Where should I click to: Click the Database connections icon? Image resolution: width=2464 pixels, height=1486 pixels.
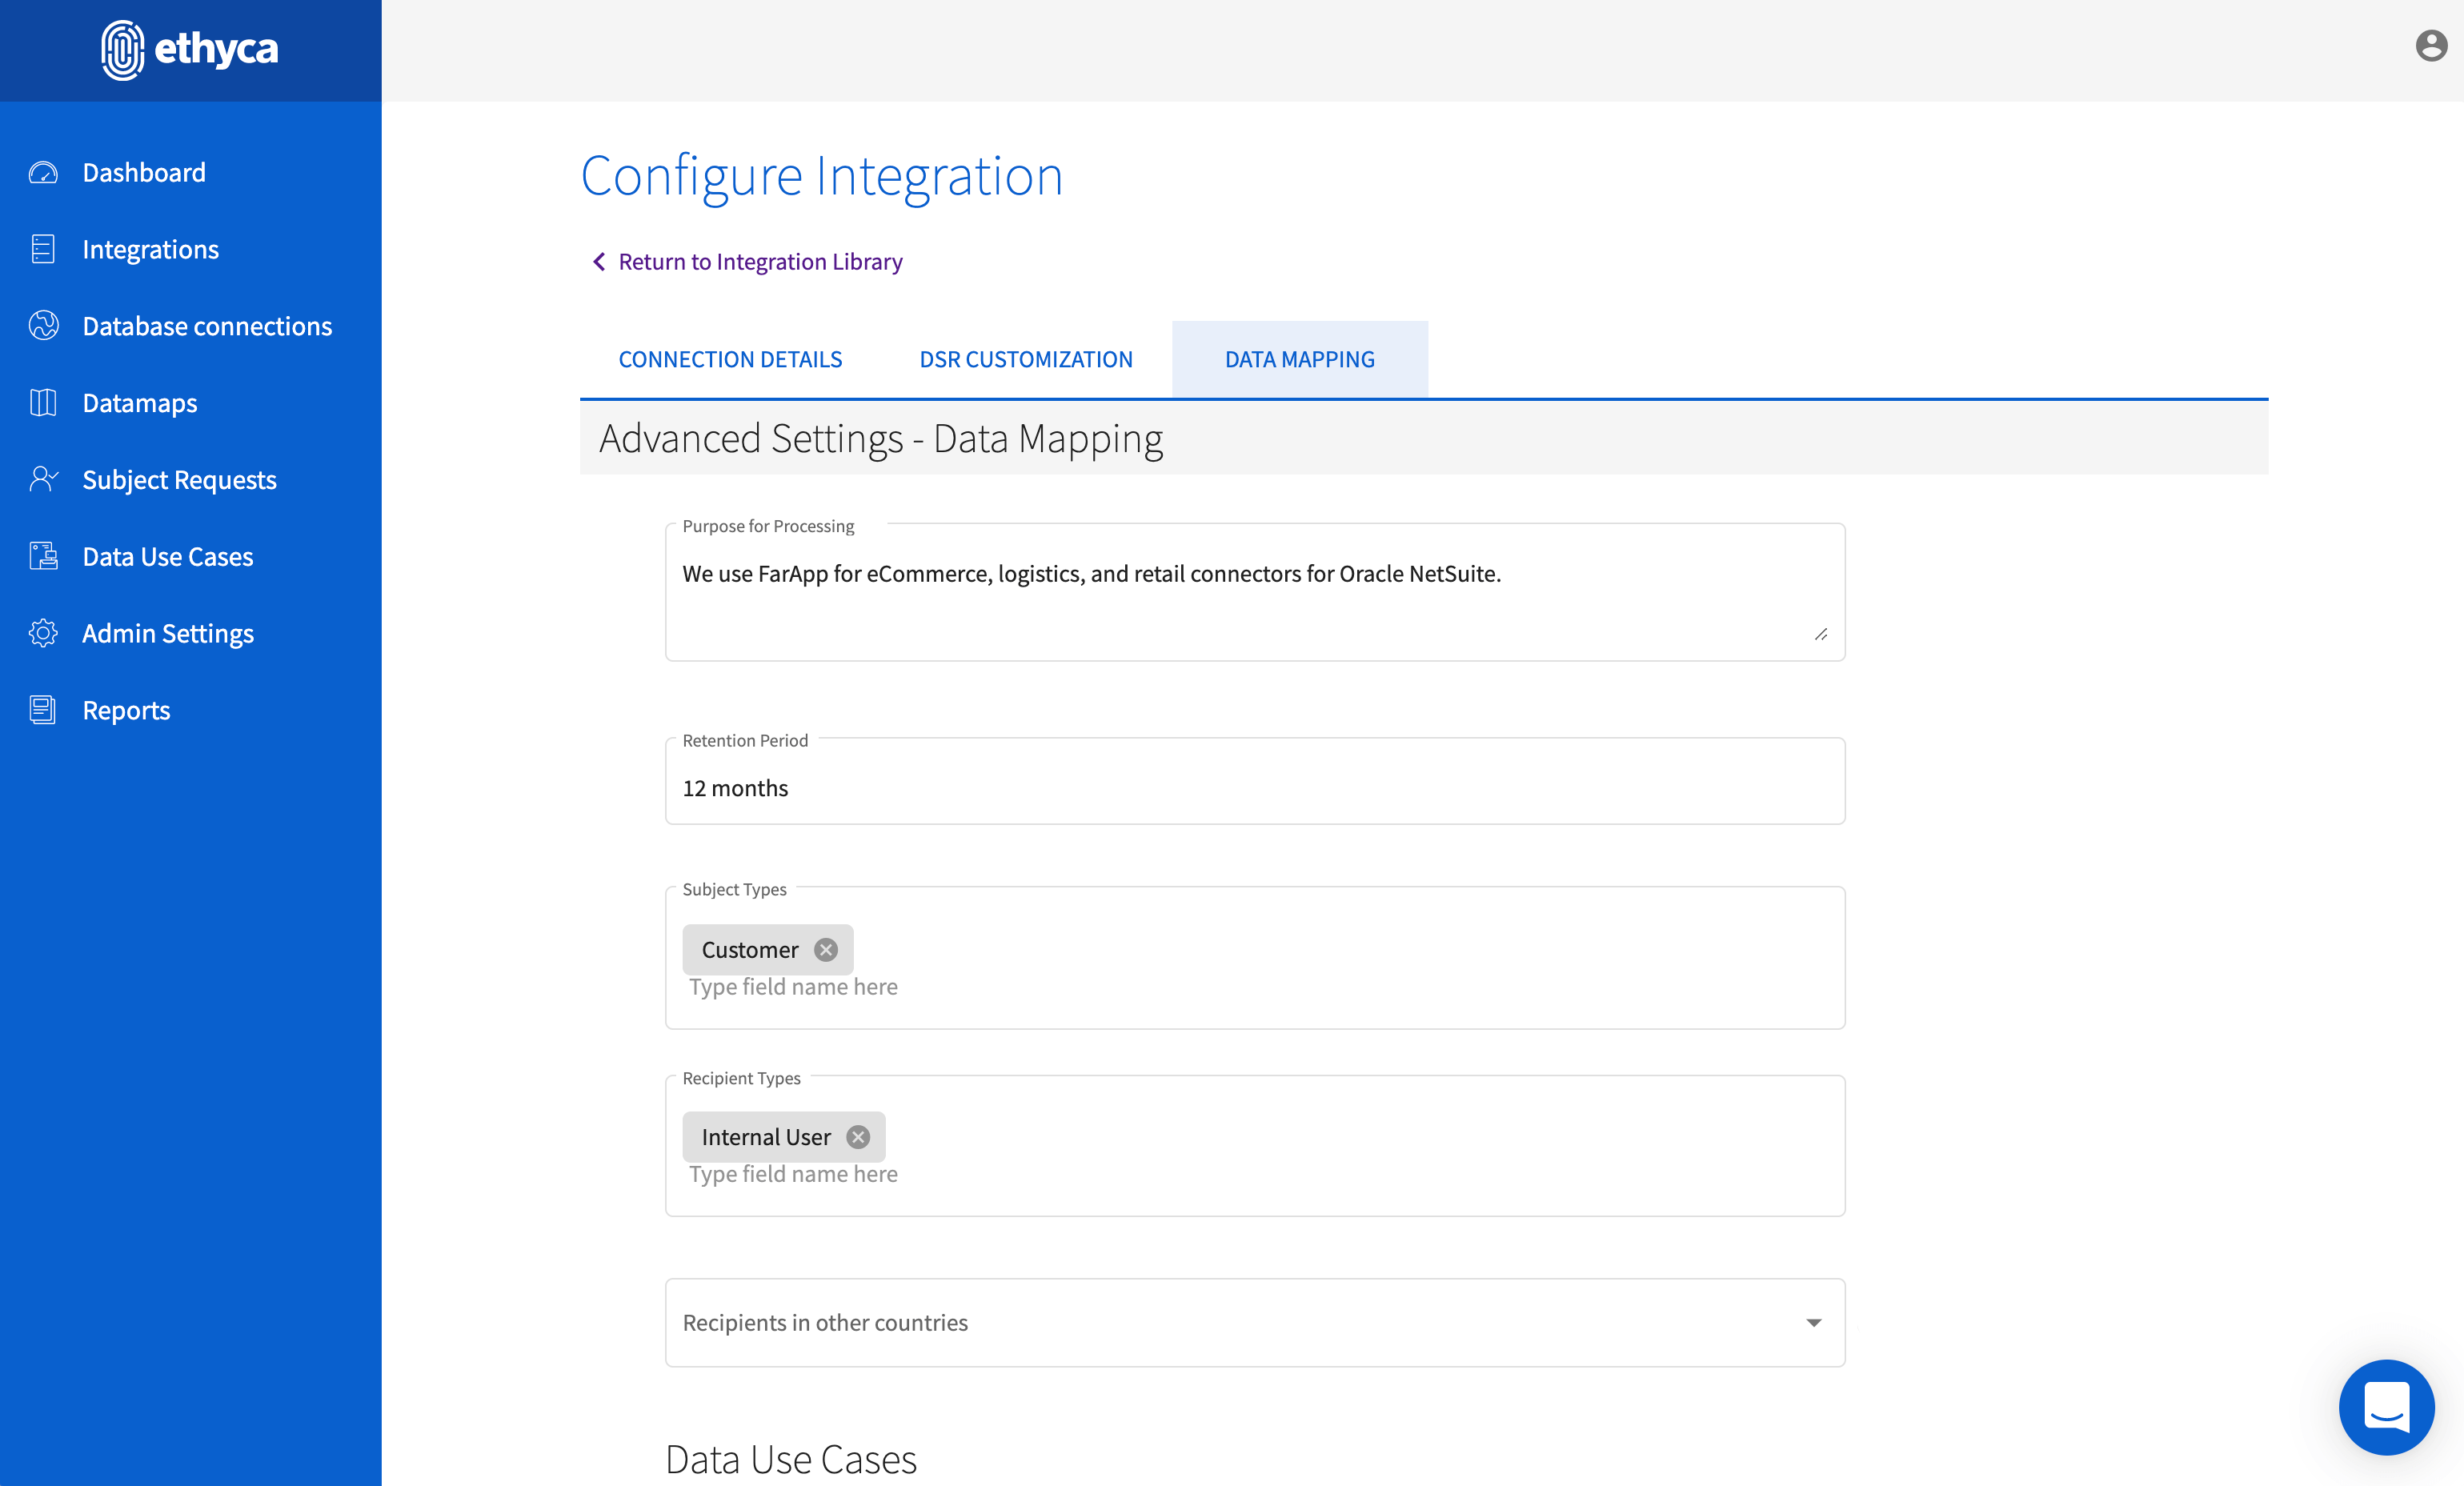tap(43, 326)
